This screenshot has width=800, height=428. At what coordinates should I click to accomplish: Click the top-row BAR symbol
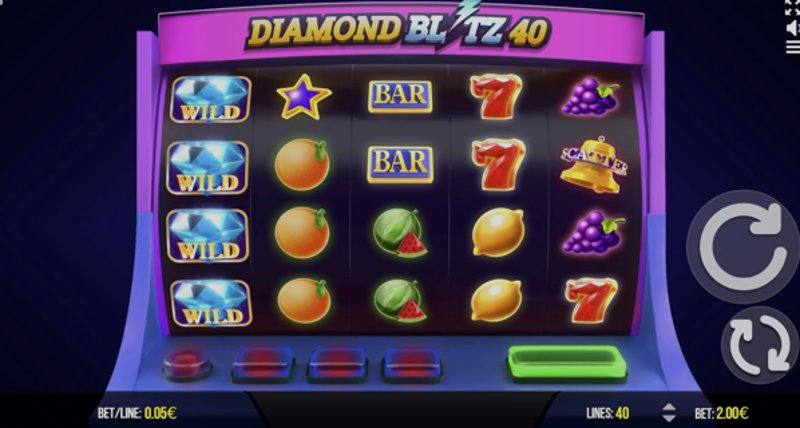[400, 96]
